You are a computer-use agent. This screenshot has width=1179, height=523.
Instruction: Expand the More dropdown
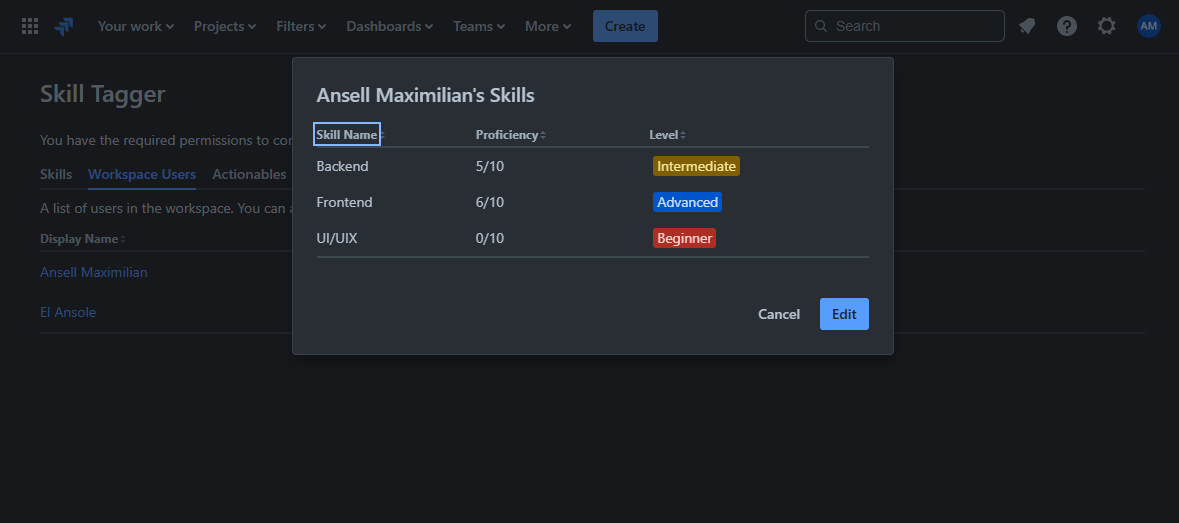click(x=547, y=26)
